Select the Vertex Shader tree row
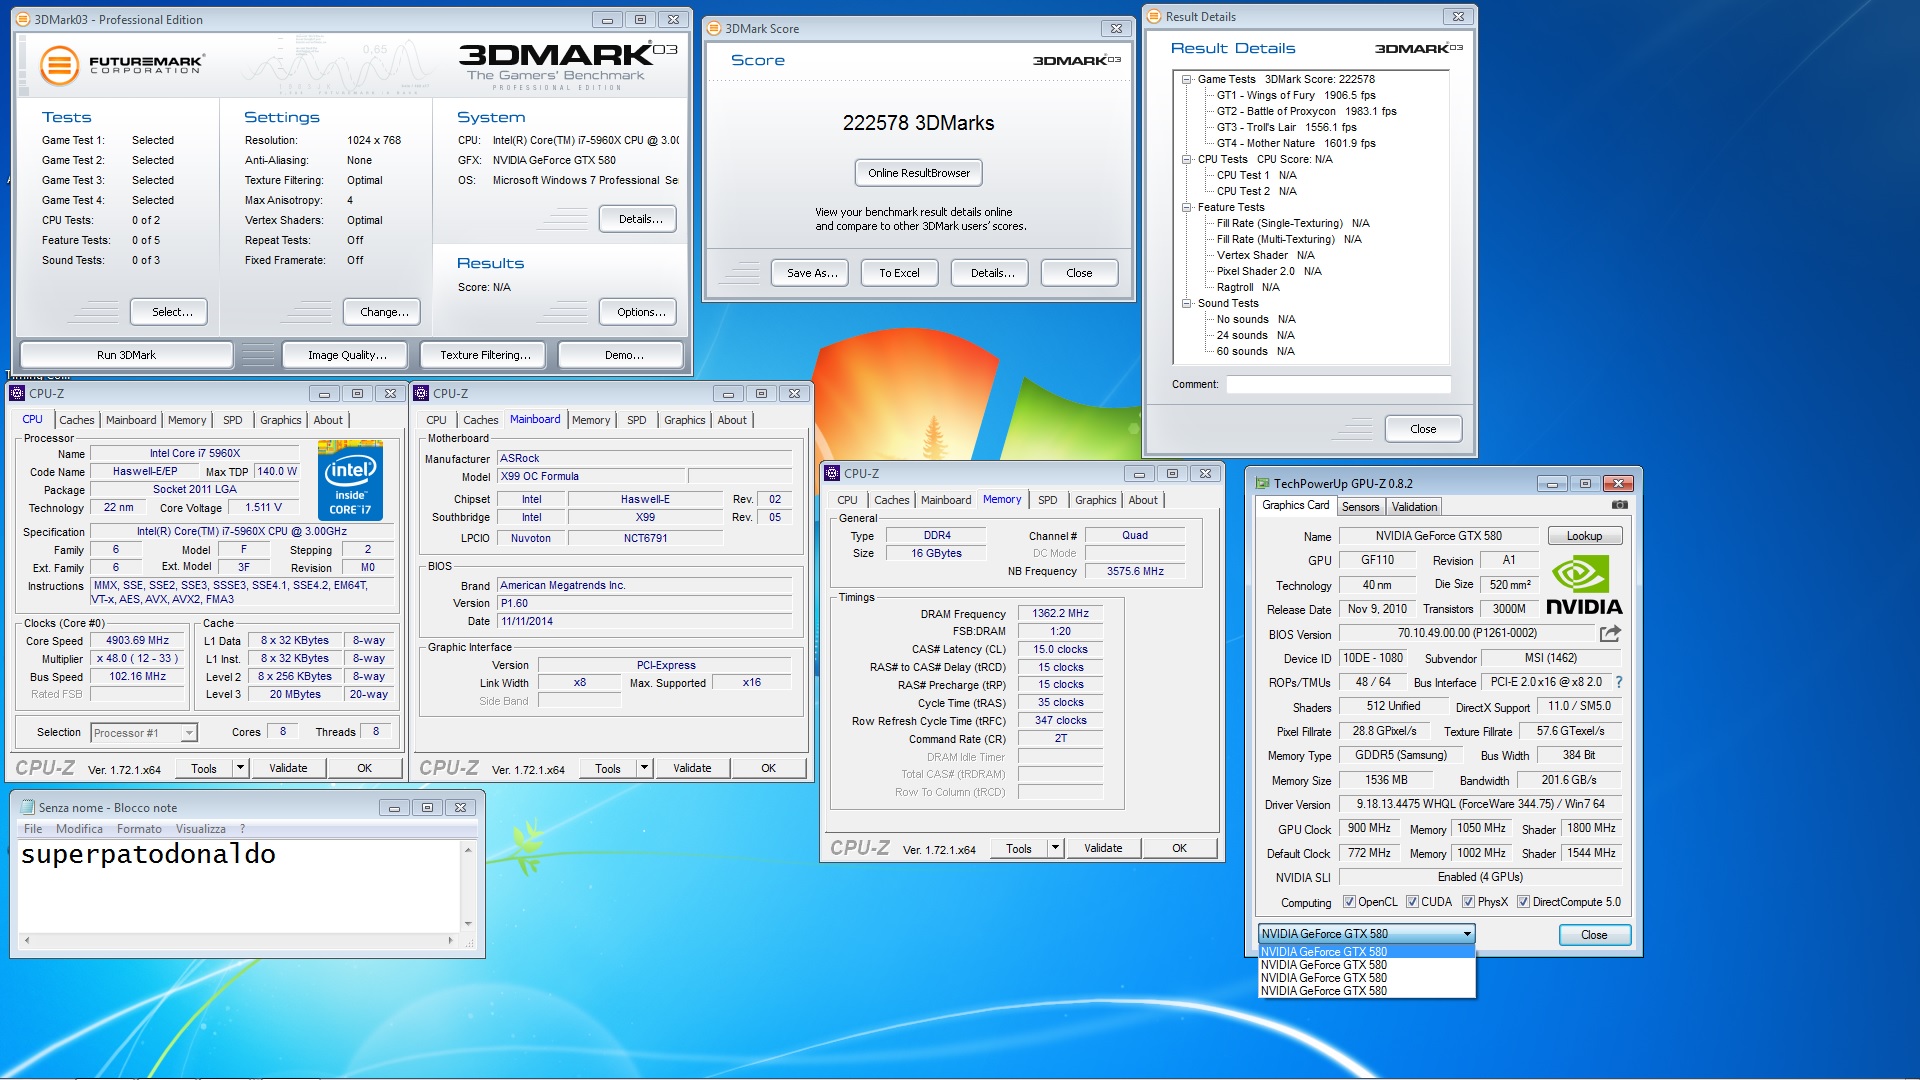 (1265, 255)
